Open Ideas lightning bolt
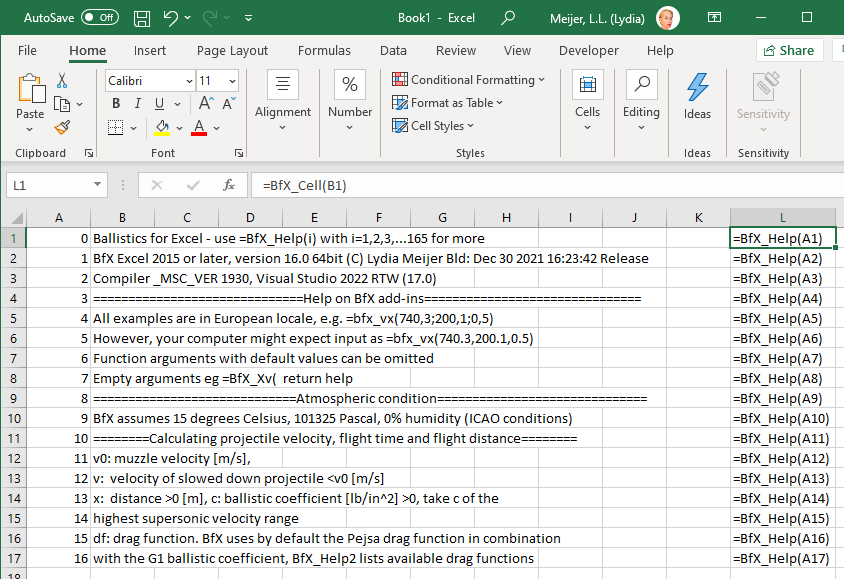 point(697,87)
